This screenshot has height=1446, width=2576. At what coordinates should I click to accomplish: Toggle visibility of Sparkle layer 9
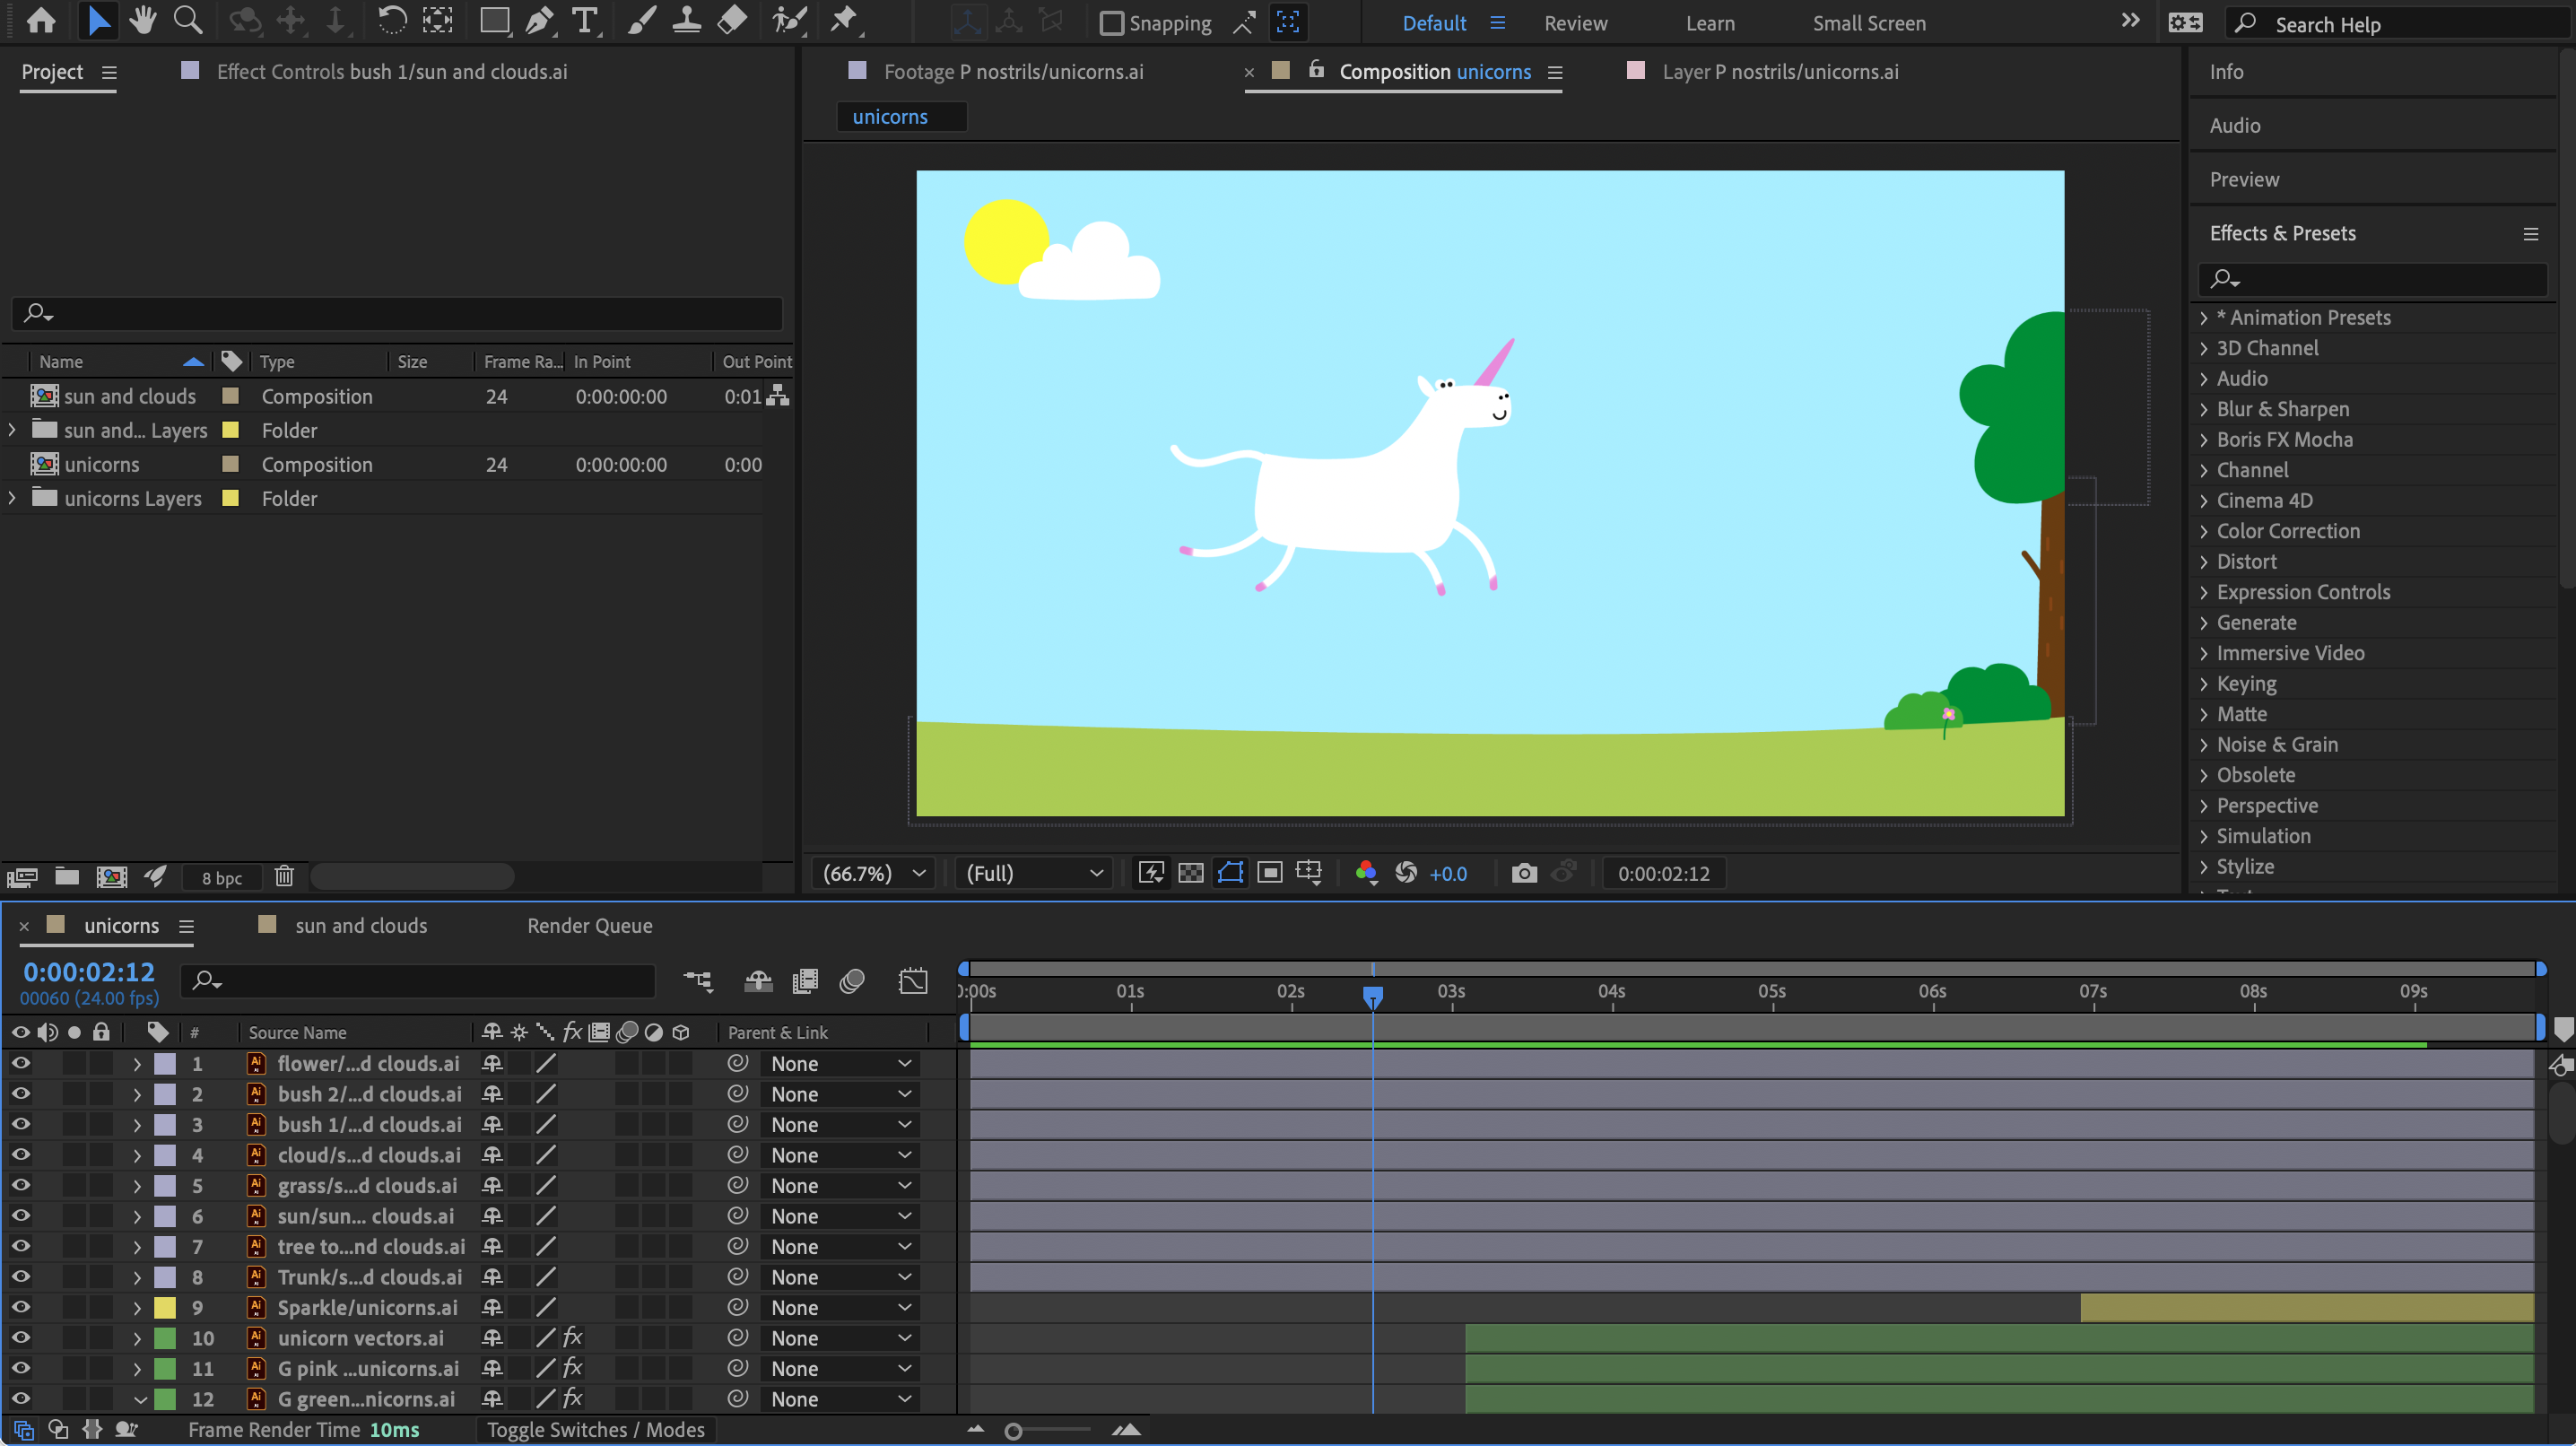[x=20, y=1306]
